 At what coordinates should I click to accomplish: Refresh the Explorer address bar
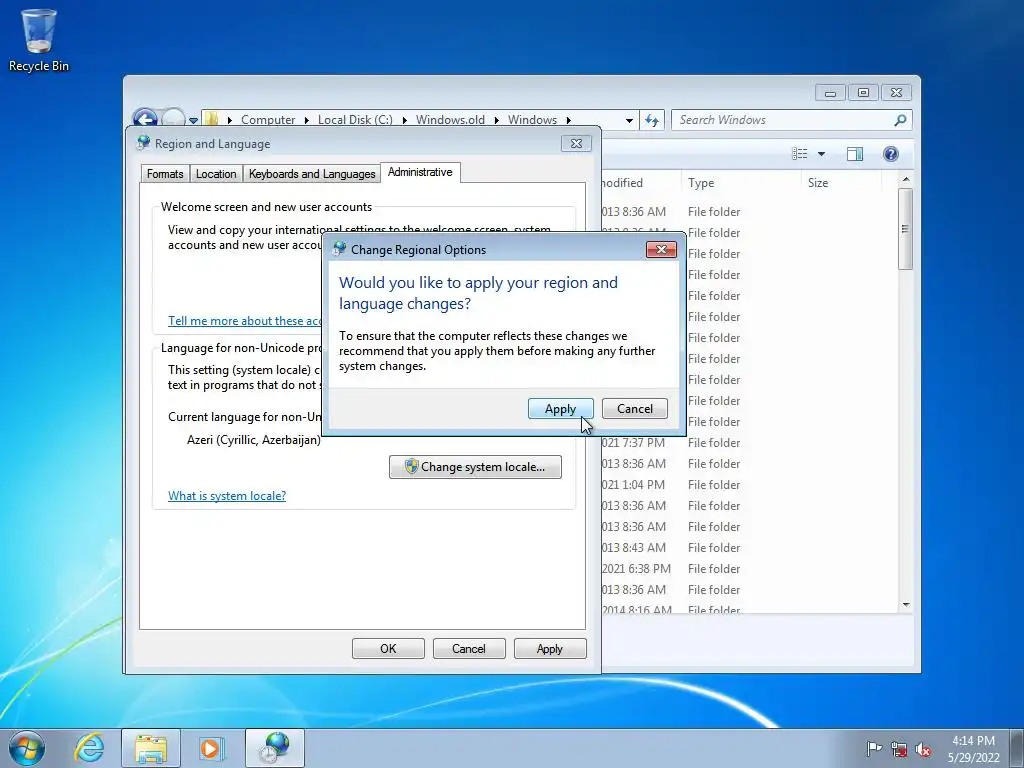(x=652, y=120)
